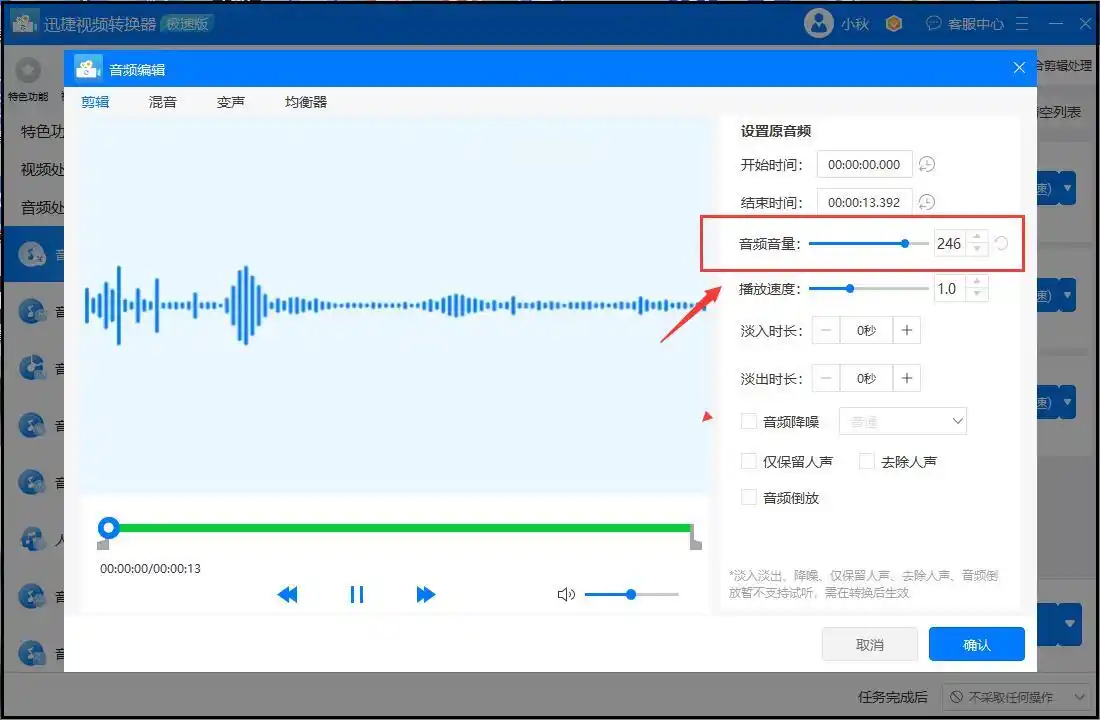Image resolution: width=1100 pixels, height=720 pixels.
Task: Enable the 音频降噪 checkbox
Action: [x=749, y=421]
